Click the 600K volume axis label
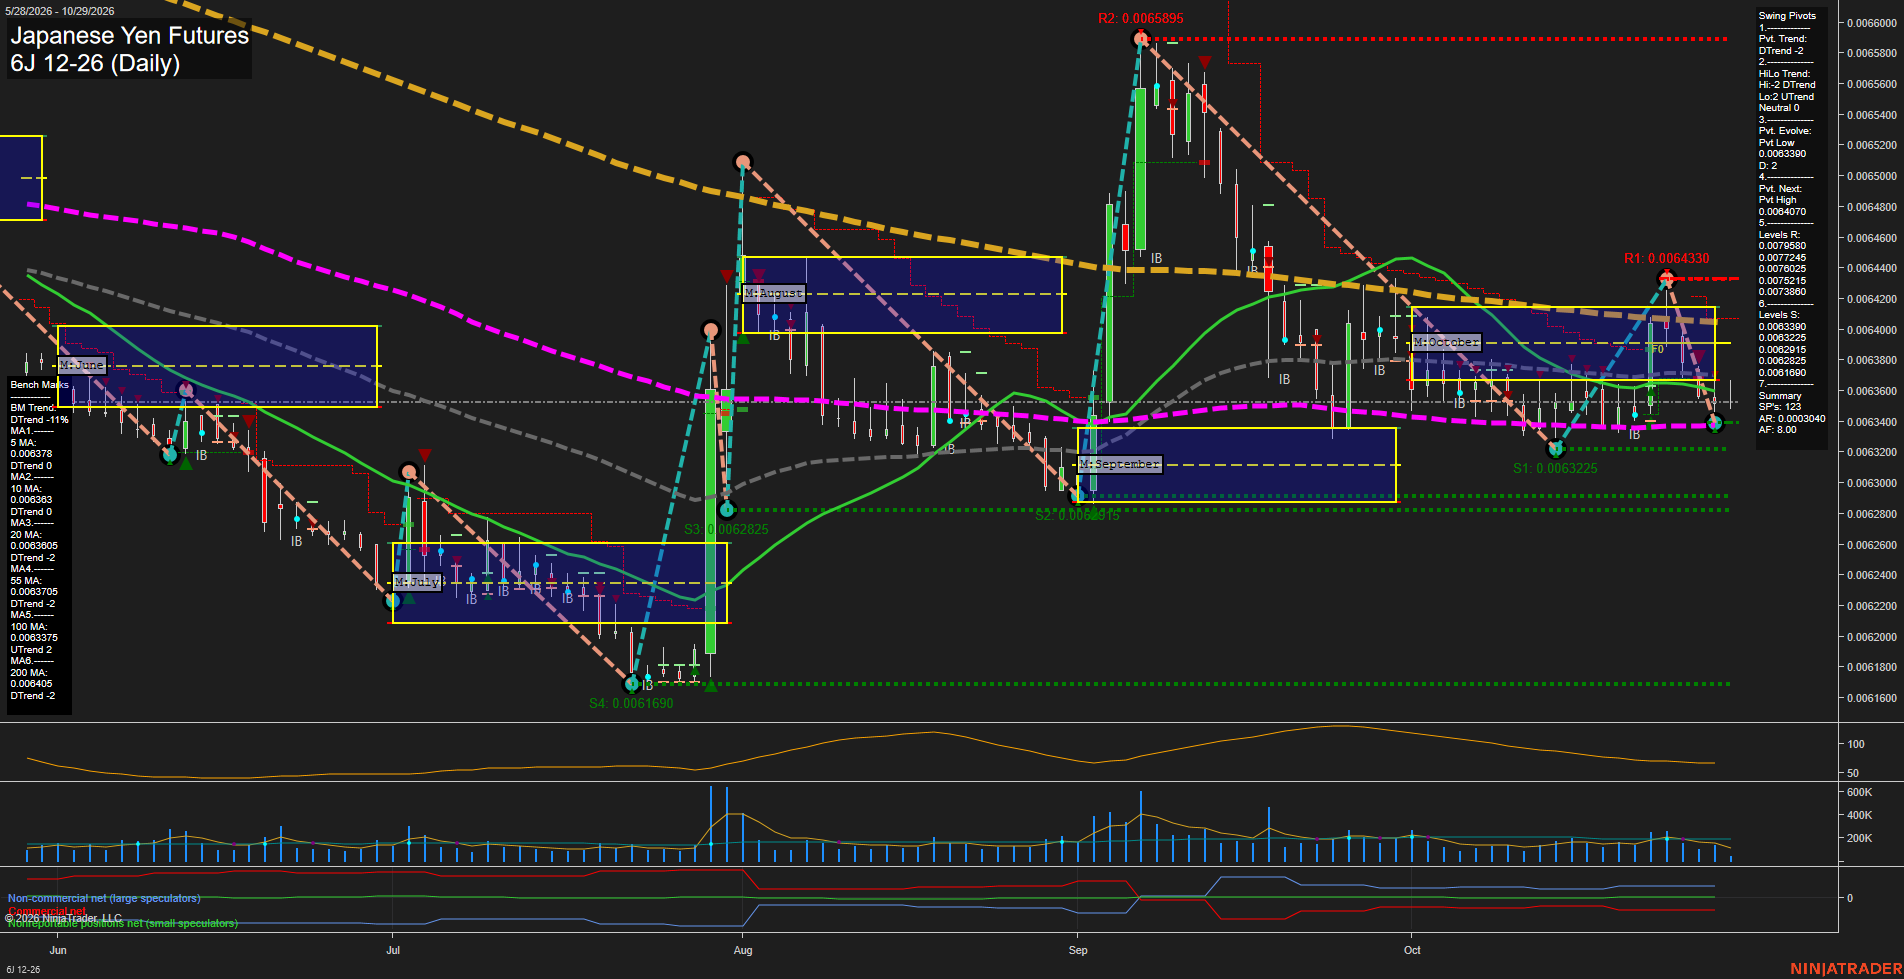The image size is (1904, 979). coord(1859,792)
